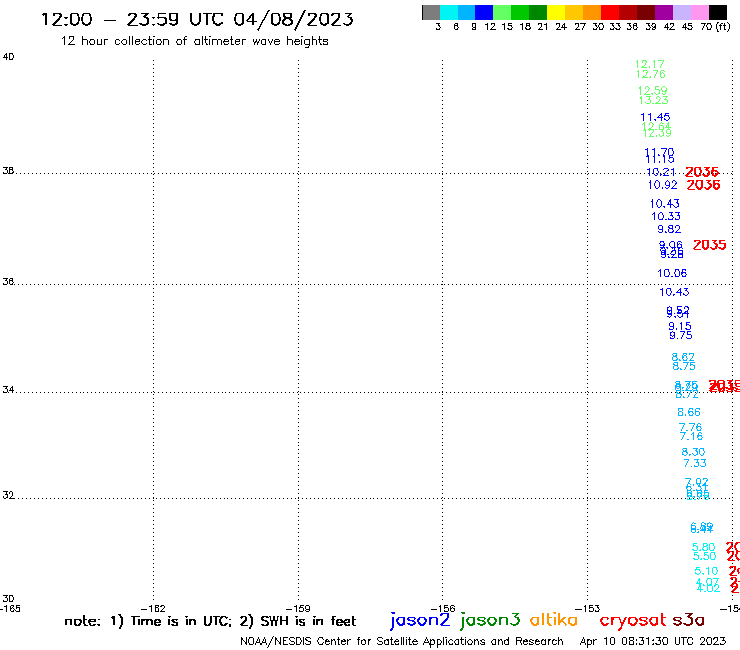
Task: Click the longitude axis label -153
Action: point(588,608)
